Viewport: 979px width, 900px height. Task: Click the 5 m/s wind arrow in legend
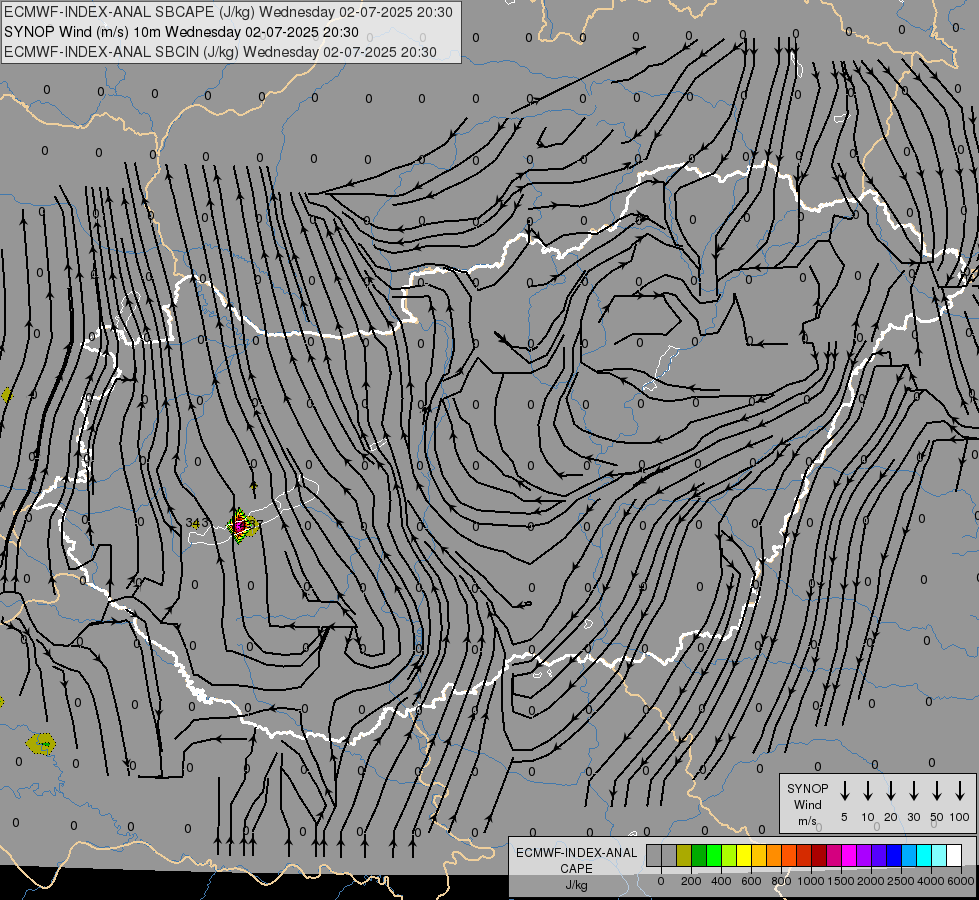[x=844, y=791]
